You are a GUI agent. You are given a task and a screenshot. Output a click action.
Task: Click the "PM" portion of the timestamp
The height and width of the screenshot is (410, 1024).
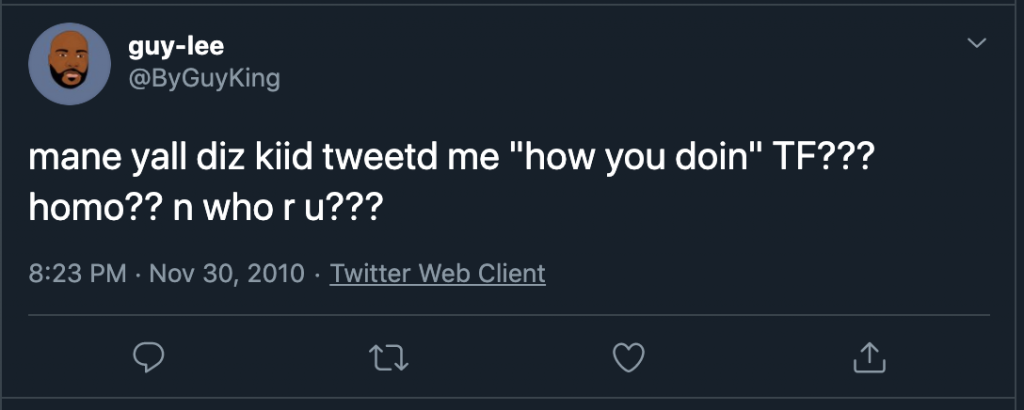click(x=106, y=273)
